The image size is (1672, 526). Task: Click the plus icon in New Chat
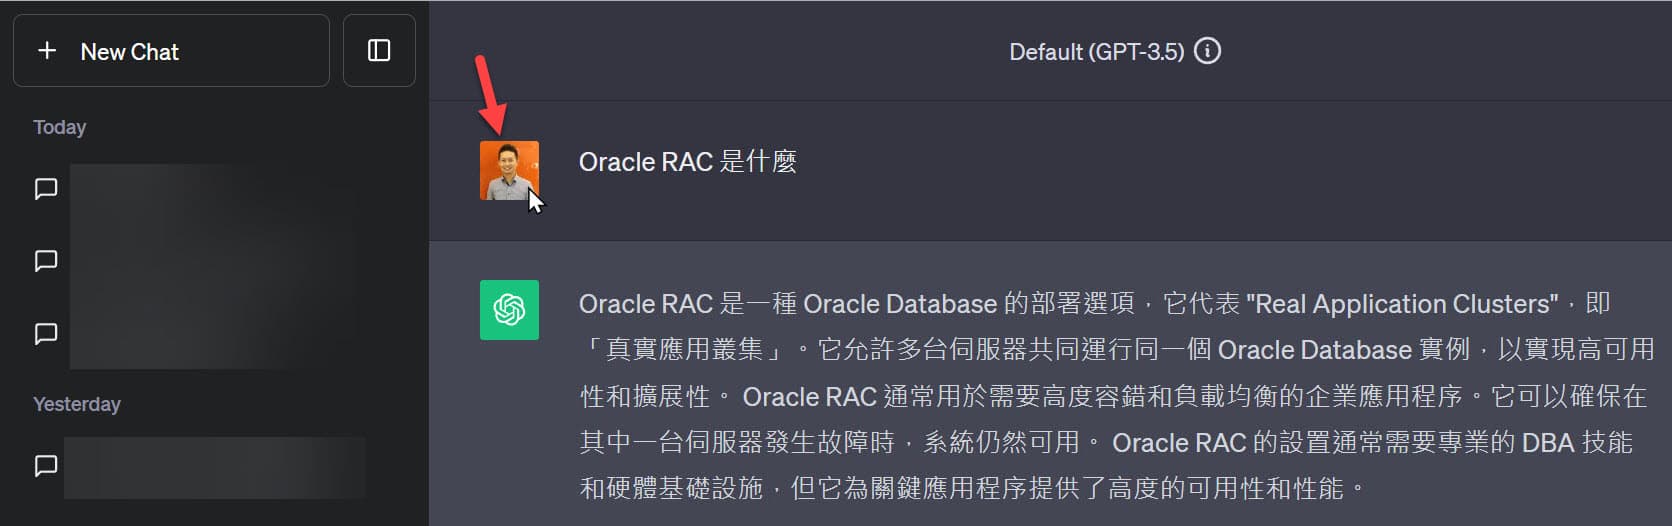(x=47, y=51)
